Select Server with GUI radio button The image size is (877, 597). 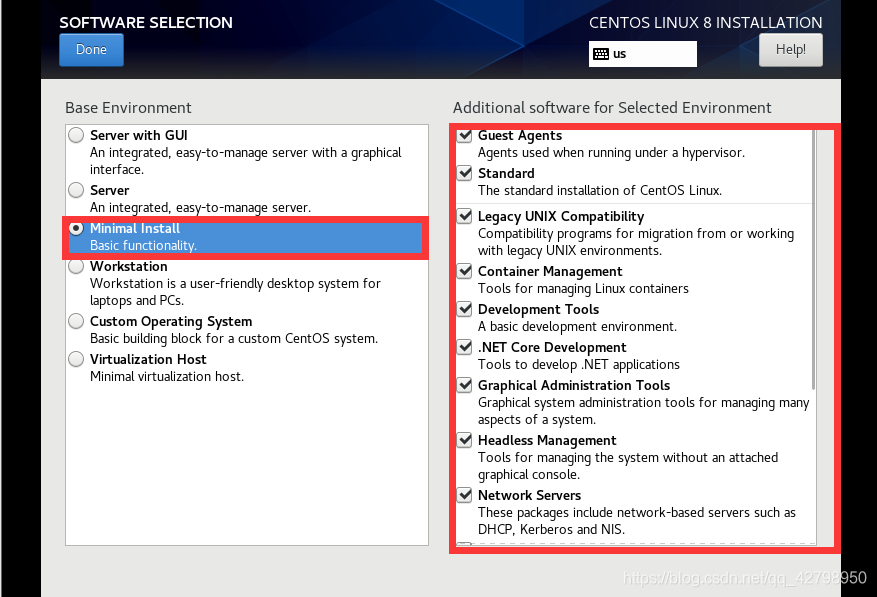tap(76, 135)
